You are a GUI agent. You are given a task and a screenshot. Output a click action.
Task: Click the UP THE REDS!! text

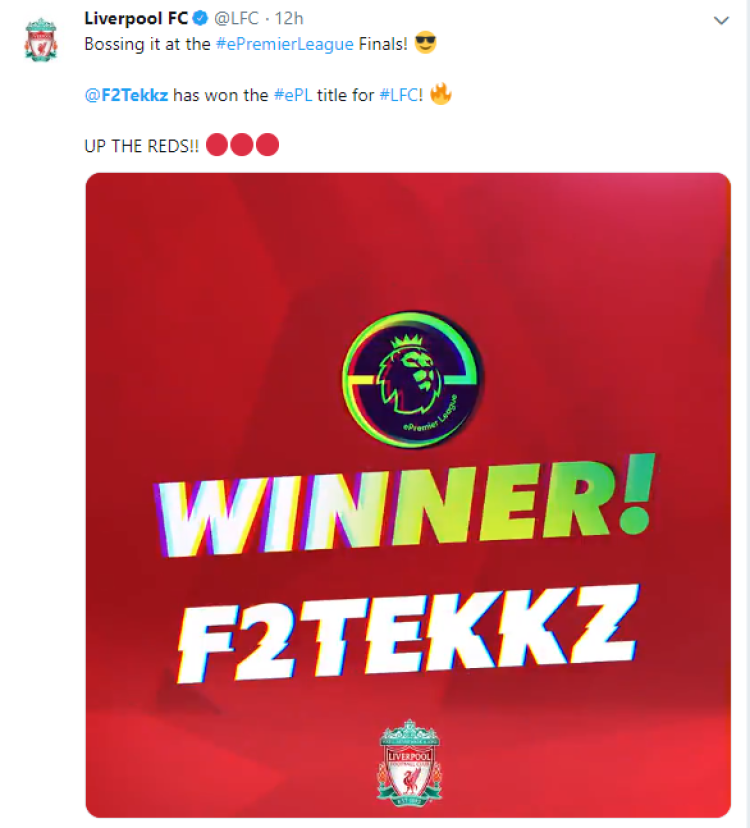tap(142, 146)
